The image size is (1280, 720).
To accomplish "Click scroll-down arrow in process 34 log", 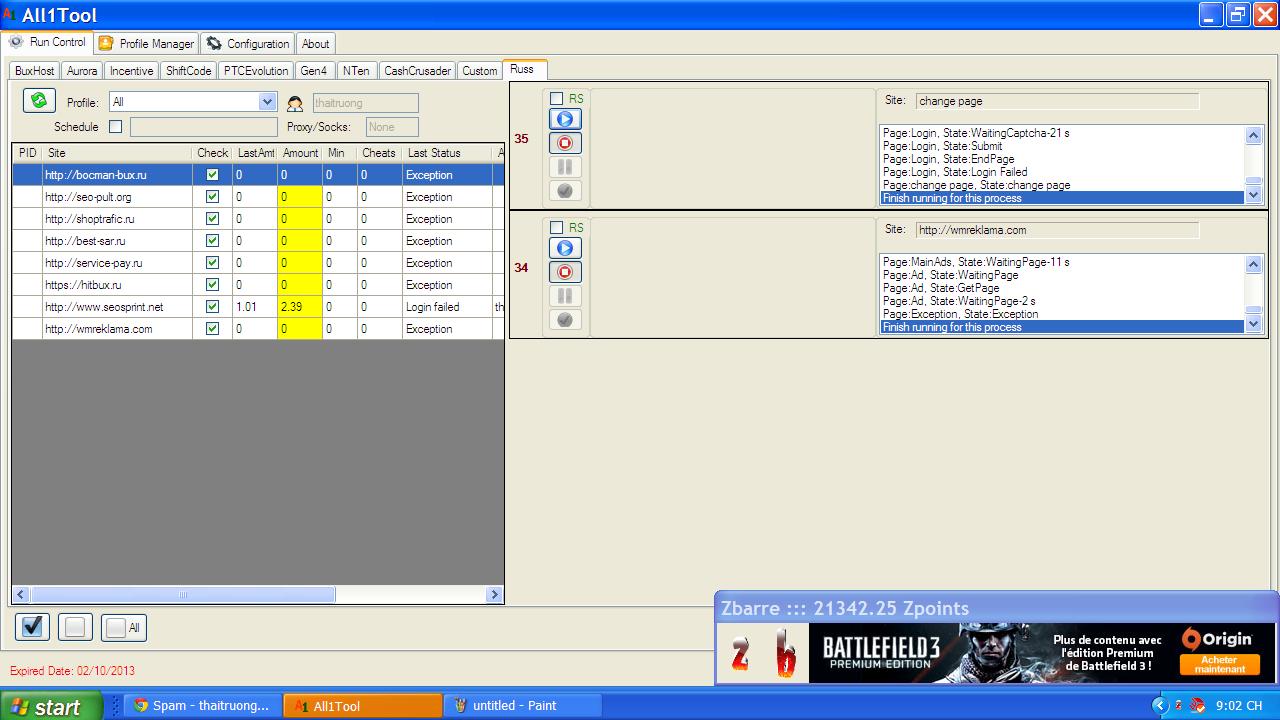I will click(1254, 325).
